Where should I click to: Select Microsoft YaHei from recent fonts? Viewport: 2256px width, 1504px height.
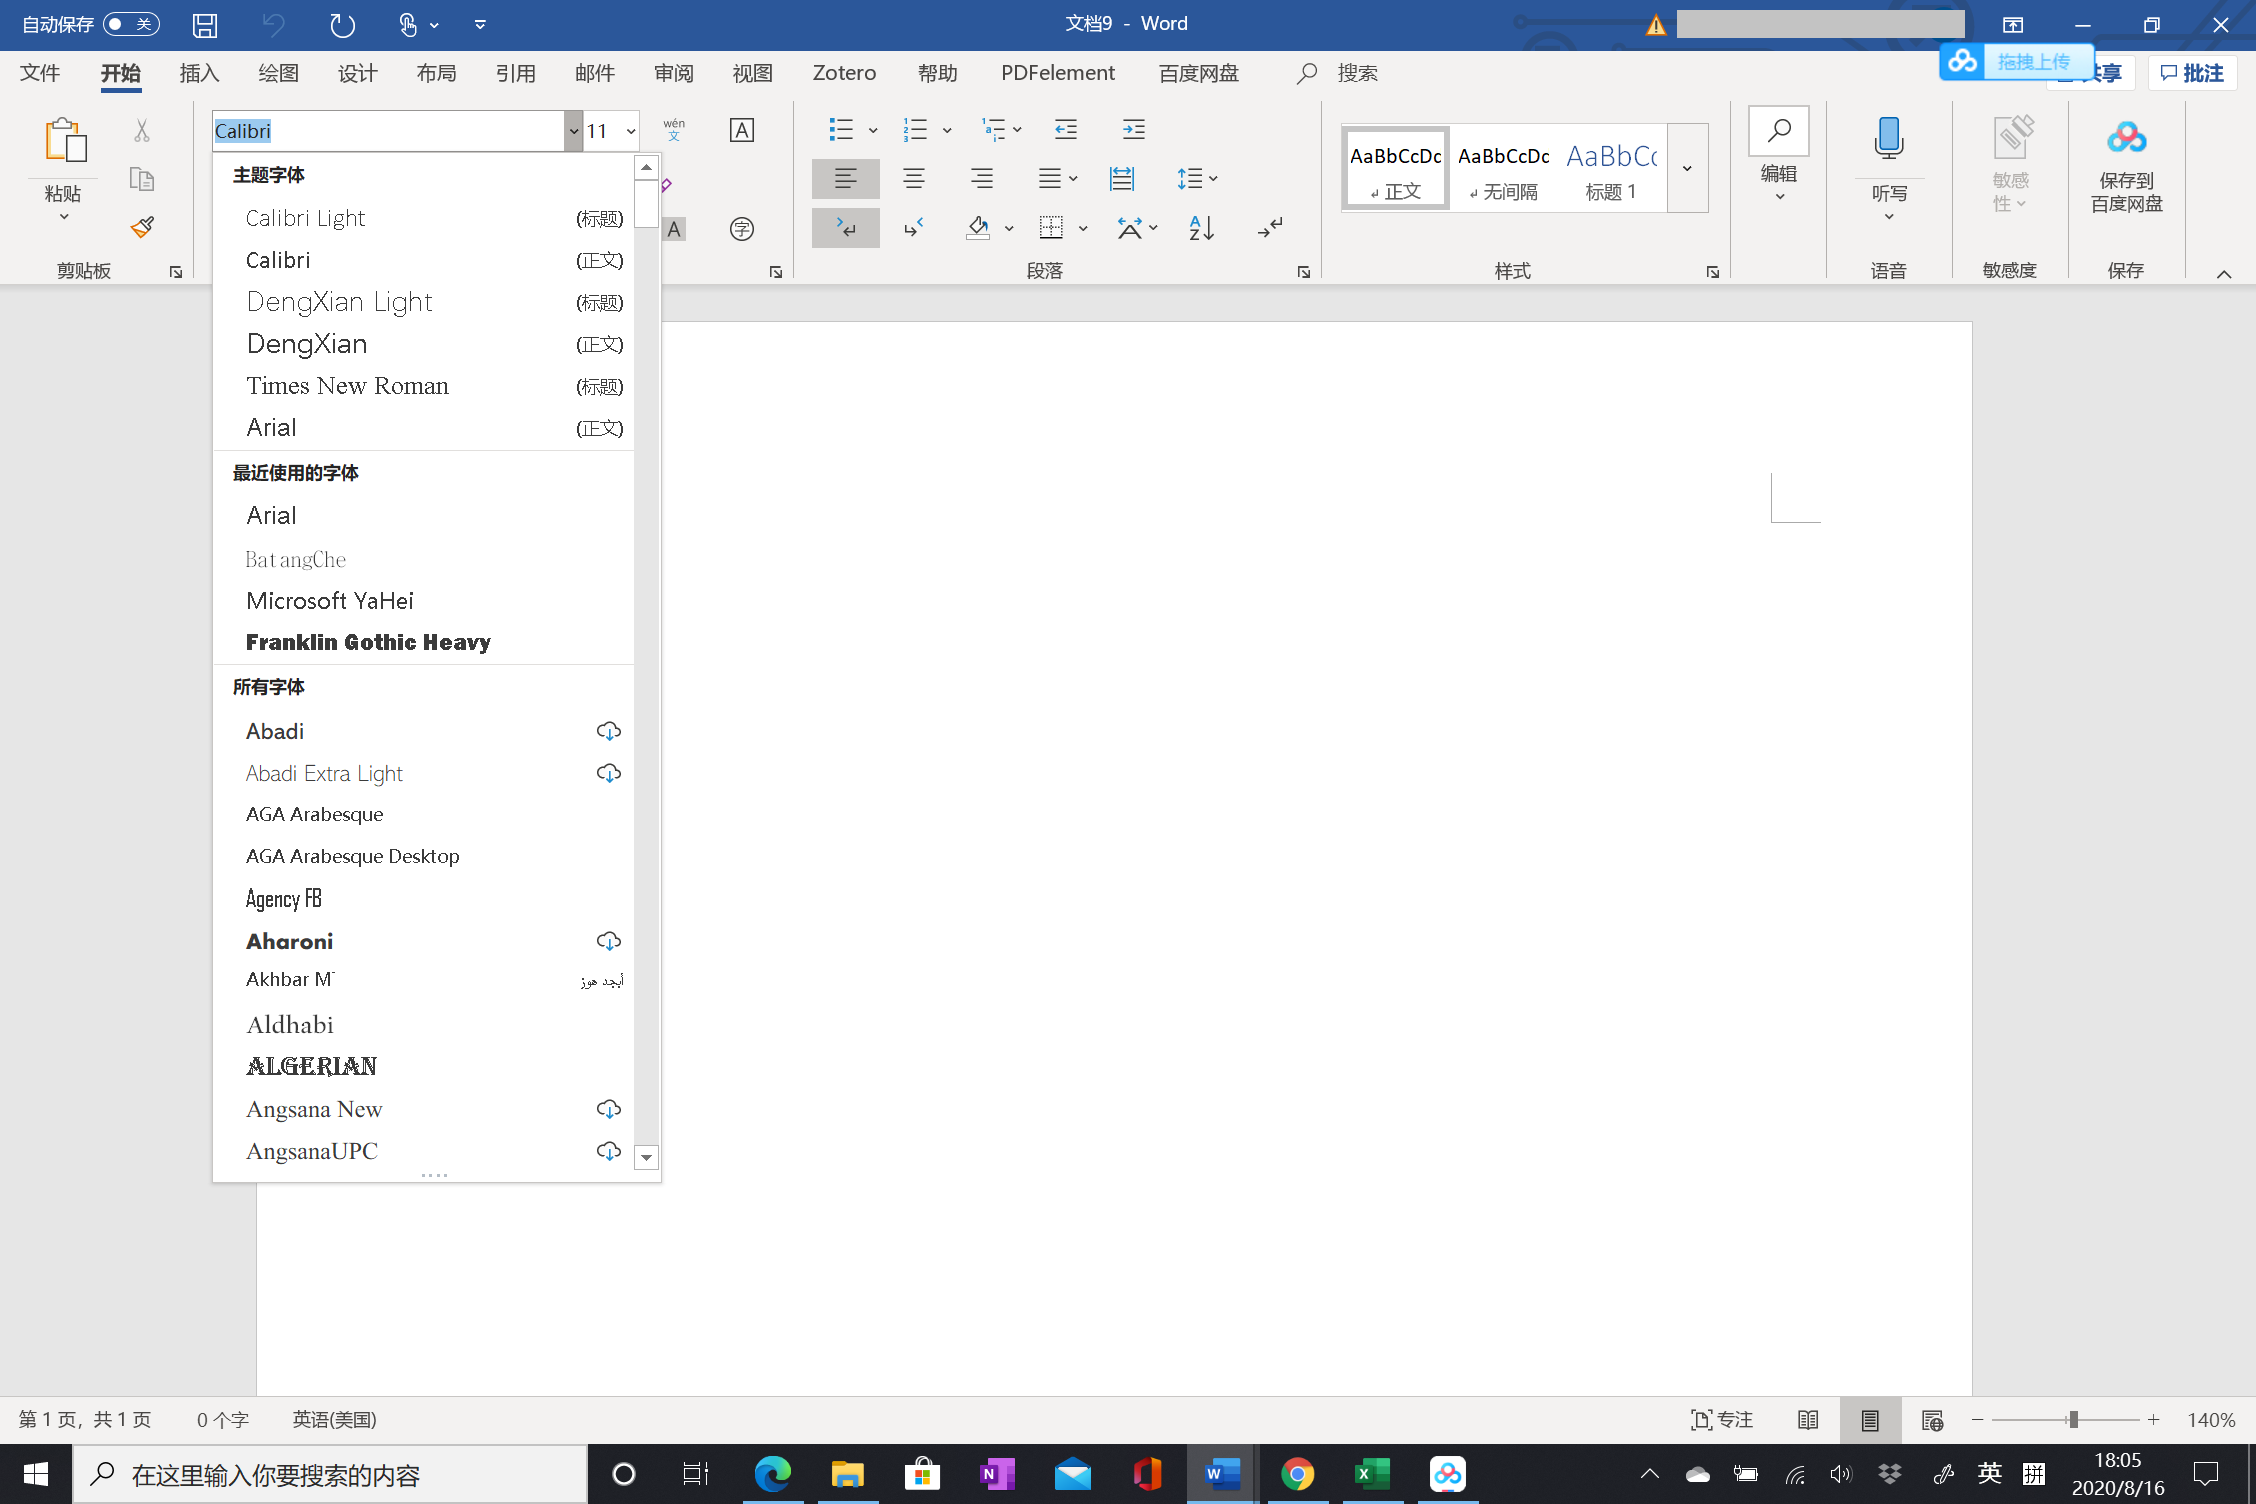tap(330, 600)
